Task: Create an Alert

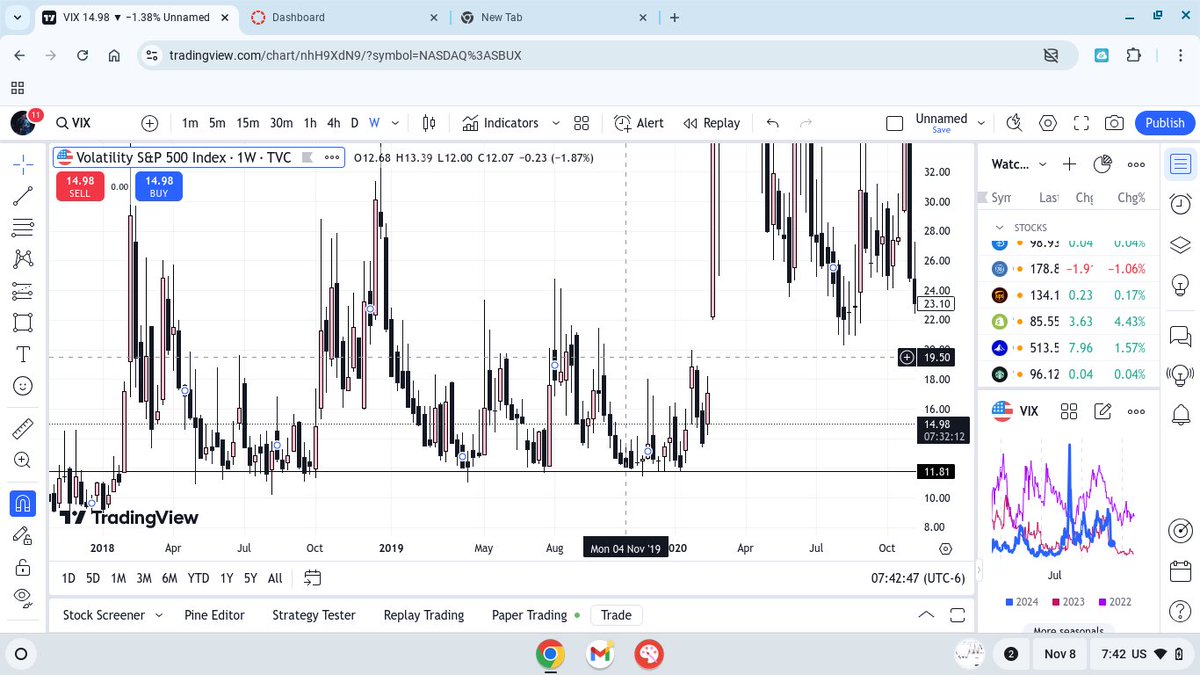Action: 639,123
